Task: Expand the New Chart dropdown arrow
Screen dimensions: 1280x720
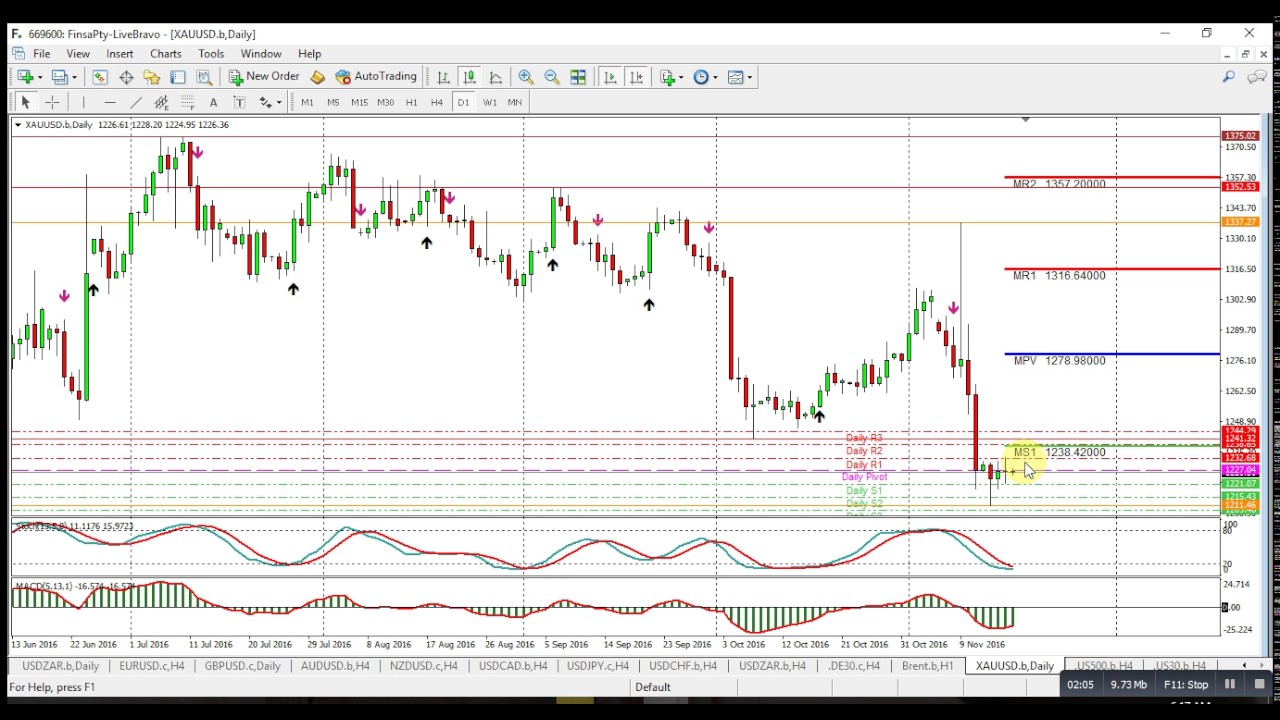Action: click(38, 77)
